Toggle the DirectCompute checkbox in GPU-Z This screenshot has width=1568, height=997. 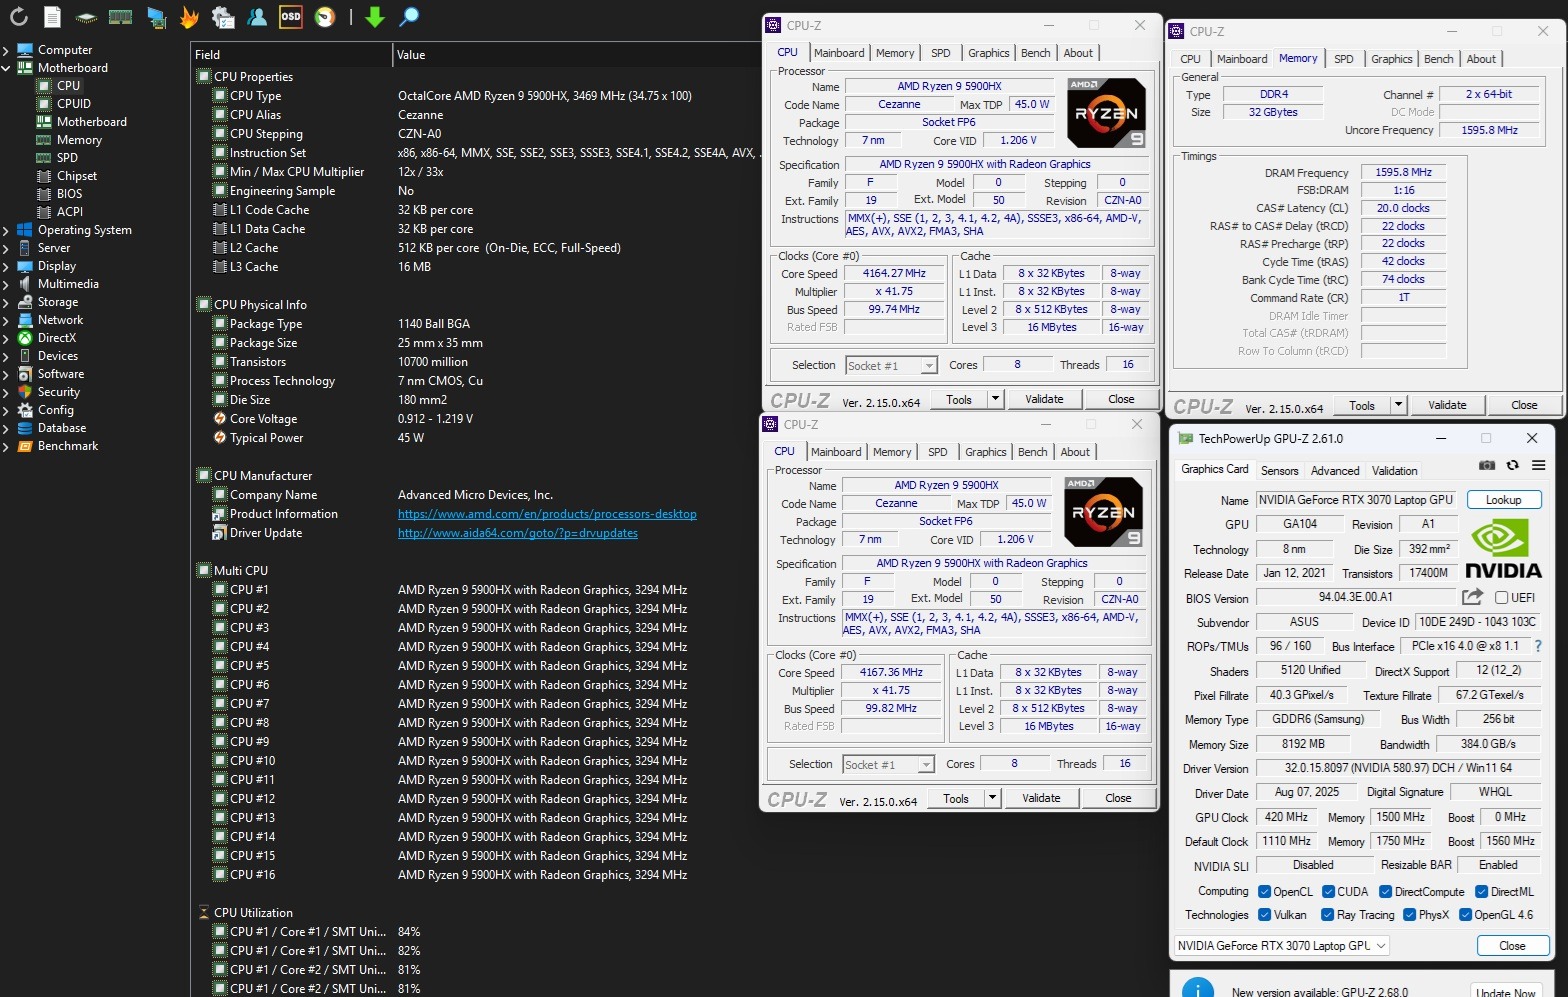[x=1386, y=892]
